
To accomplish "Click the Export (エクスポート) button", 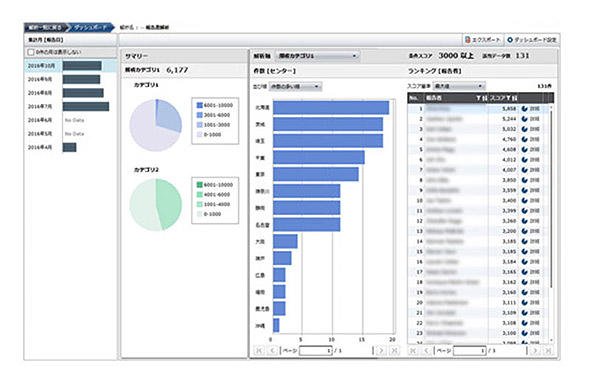I will tap(483, 39).
